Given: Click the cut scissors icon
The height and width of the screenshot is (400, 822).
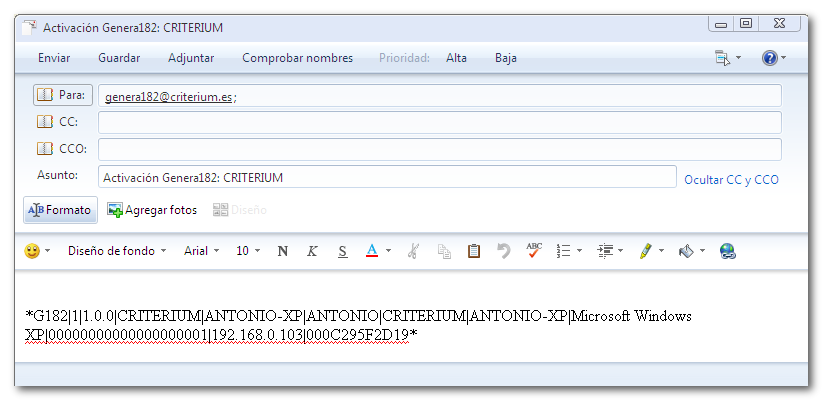Looking at the screenshot, I should point(413,251).
